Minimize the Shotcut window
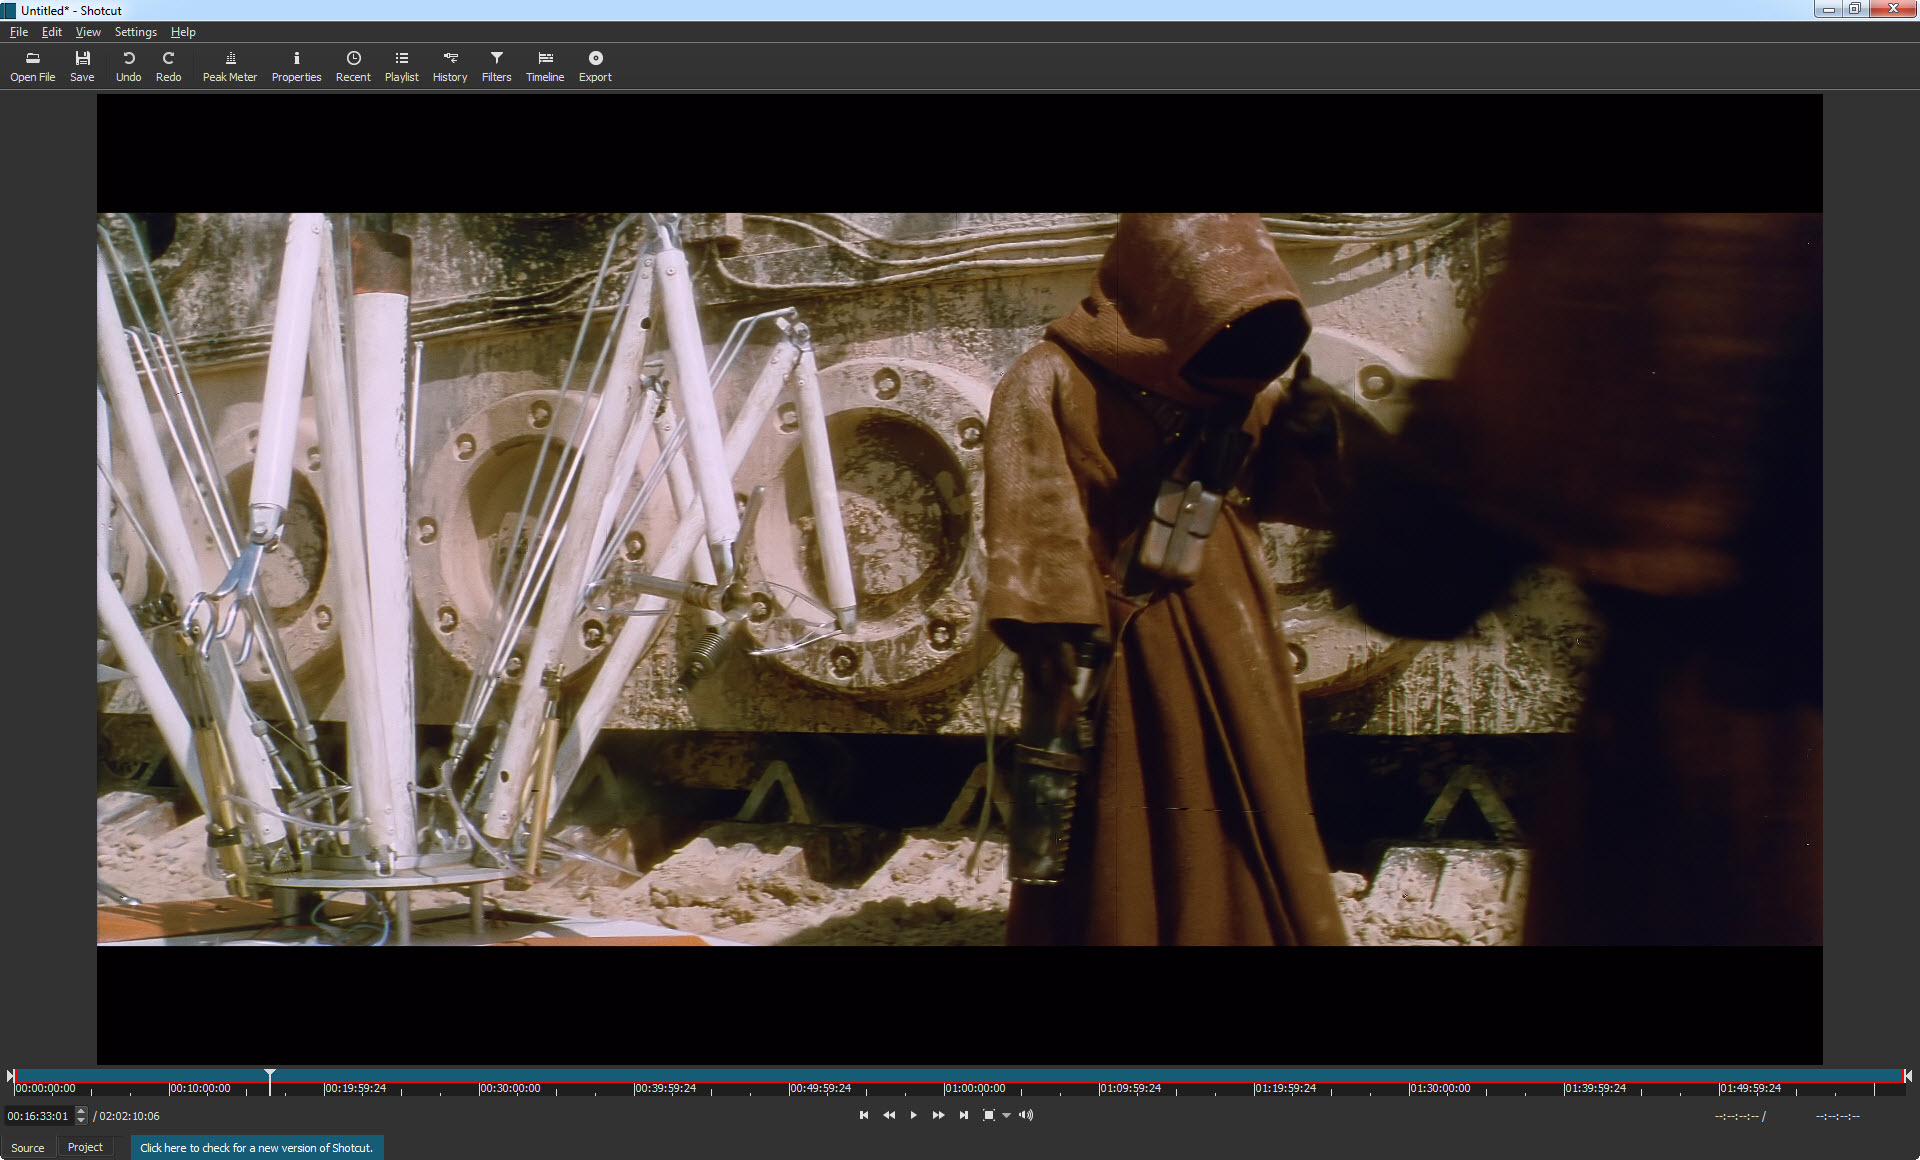This screenshot has height=1160, width=1920. tap(1828, 9)
